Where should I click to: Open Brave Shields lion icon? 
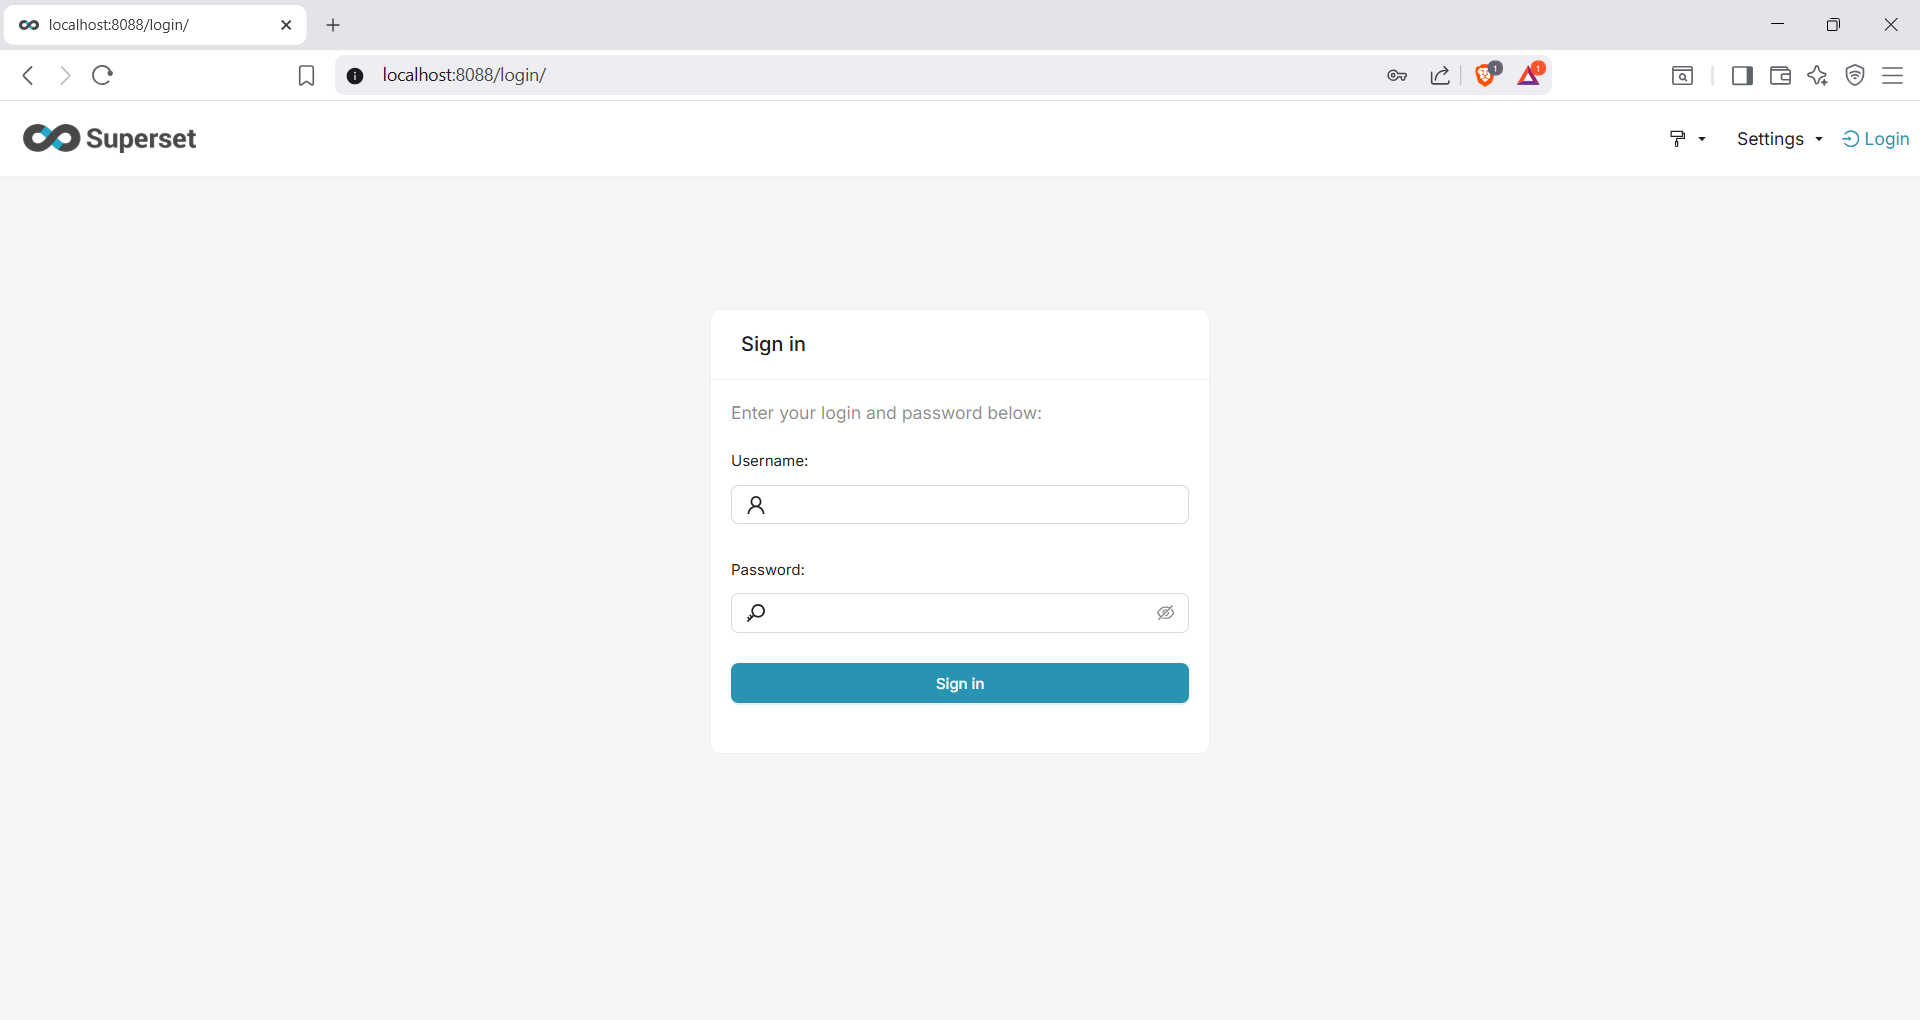tap(1486, 74)
